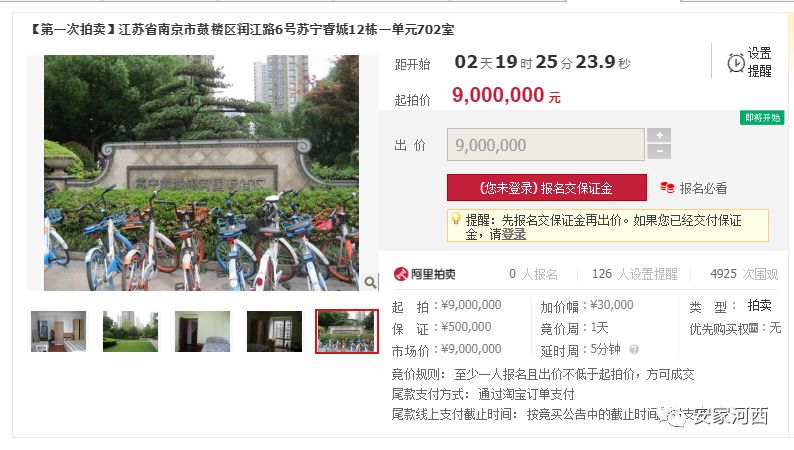Click the plus stepper to raise bid

[x=659, y=135]
